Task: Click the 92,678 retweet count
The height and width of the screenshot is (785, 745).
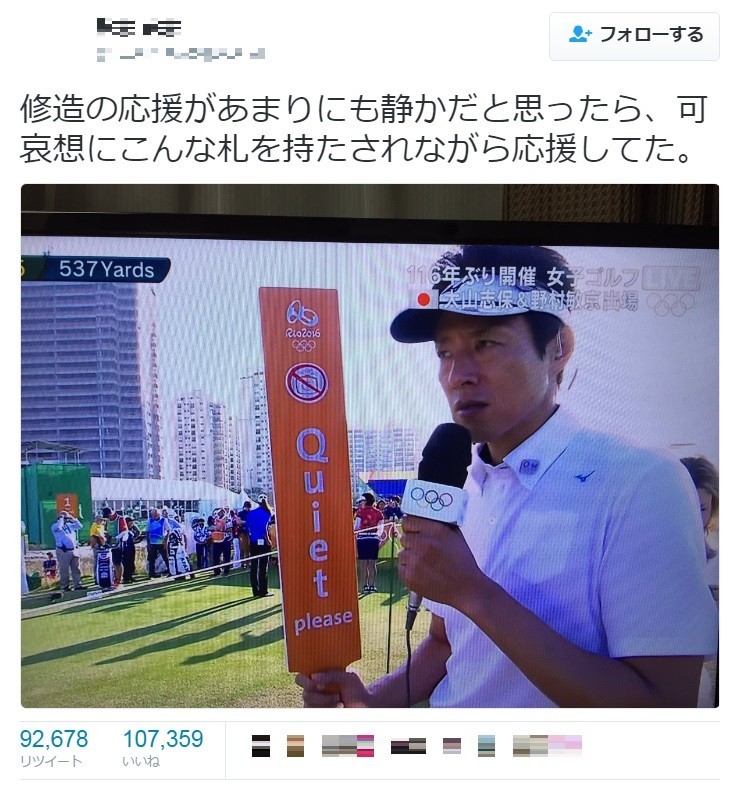Action: tap(54, 739)
